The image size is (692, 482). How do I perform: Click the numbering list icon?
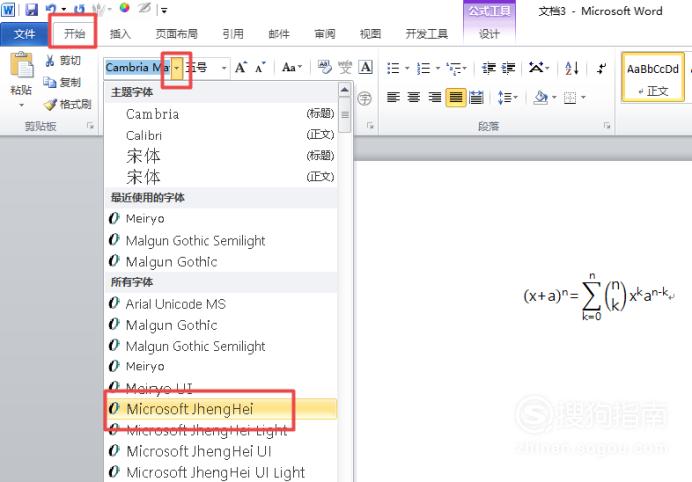coord(423,68)
